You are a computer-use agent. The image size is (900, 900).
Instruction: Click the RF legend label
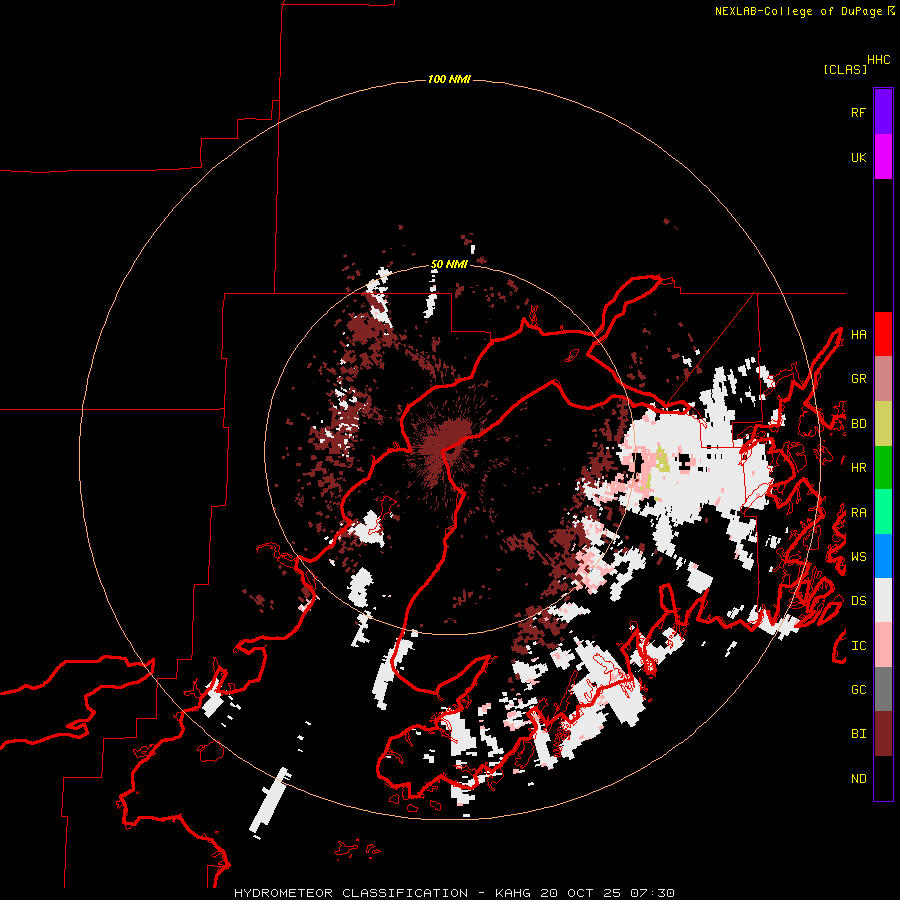point(858,112)
